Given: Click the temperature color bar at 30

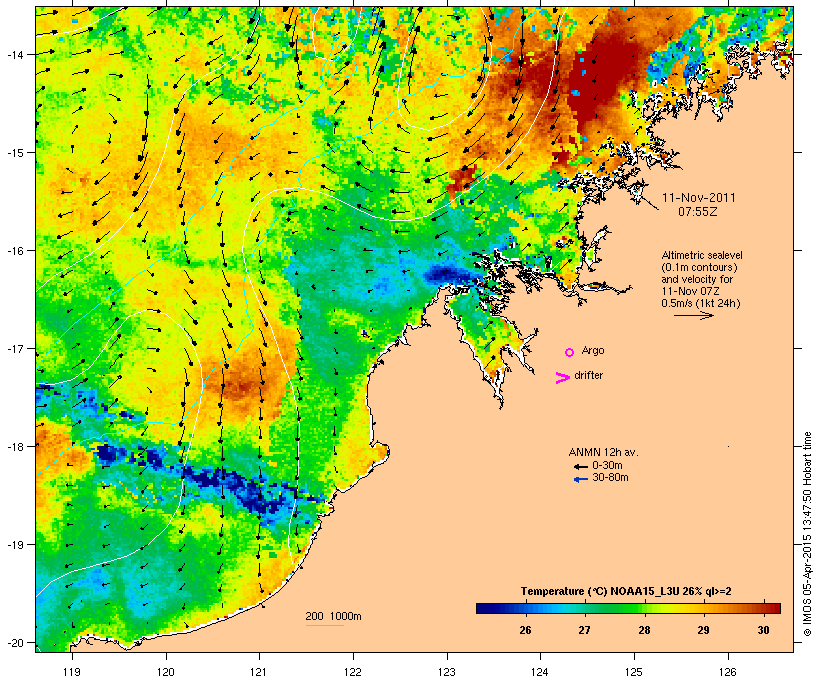Looking at the screenshot, I should click(x=764, y=608).
